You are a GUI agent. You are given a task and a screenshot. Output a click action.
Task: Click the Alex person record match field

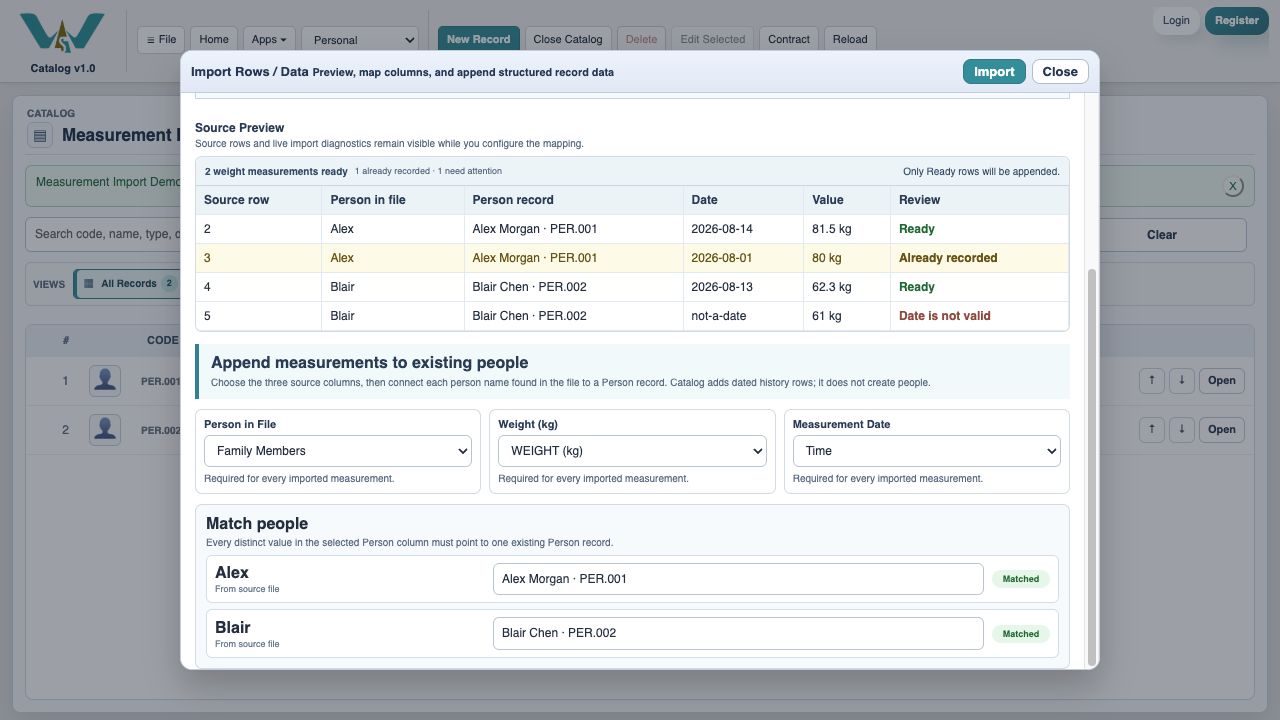point(738,579)
